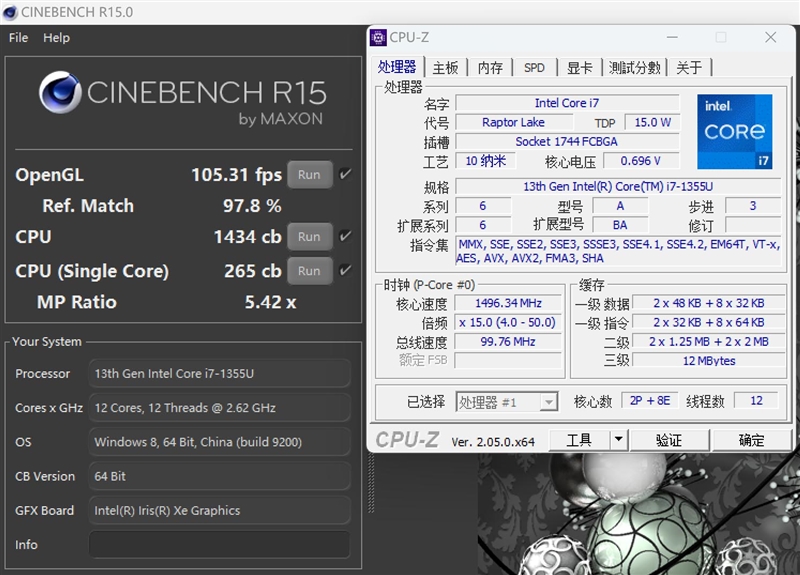Click the 1496.34 MHz core speed value

[508, 303]
